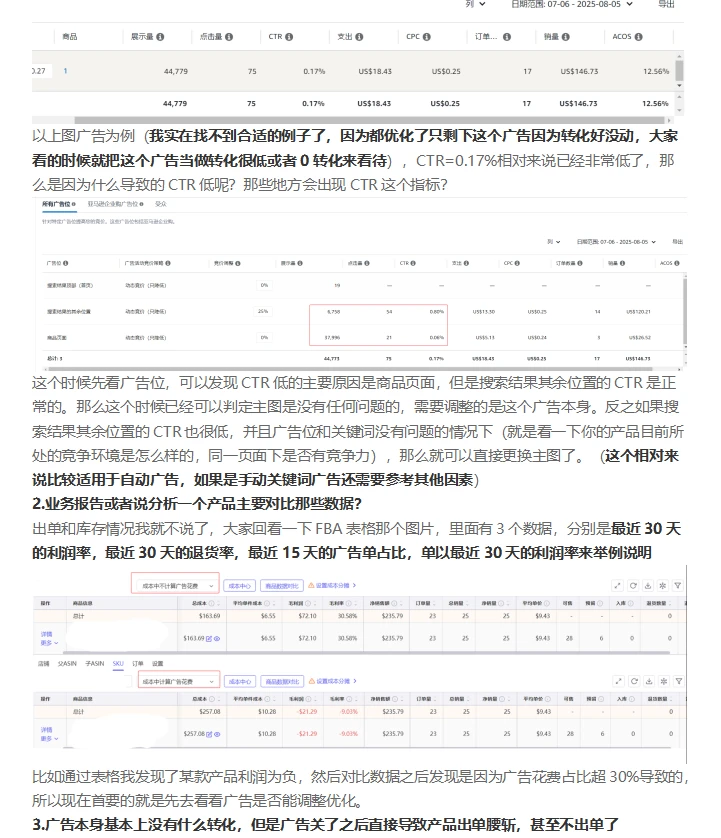Switch to the 父ASIN tab
Viewport: 721px width, 838px height.
tap(67, 664)
